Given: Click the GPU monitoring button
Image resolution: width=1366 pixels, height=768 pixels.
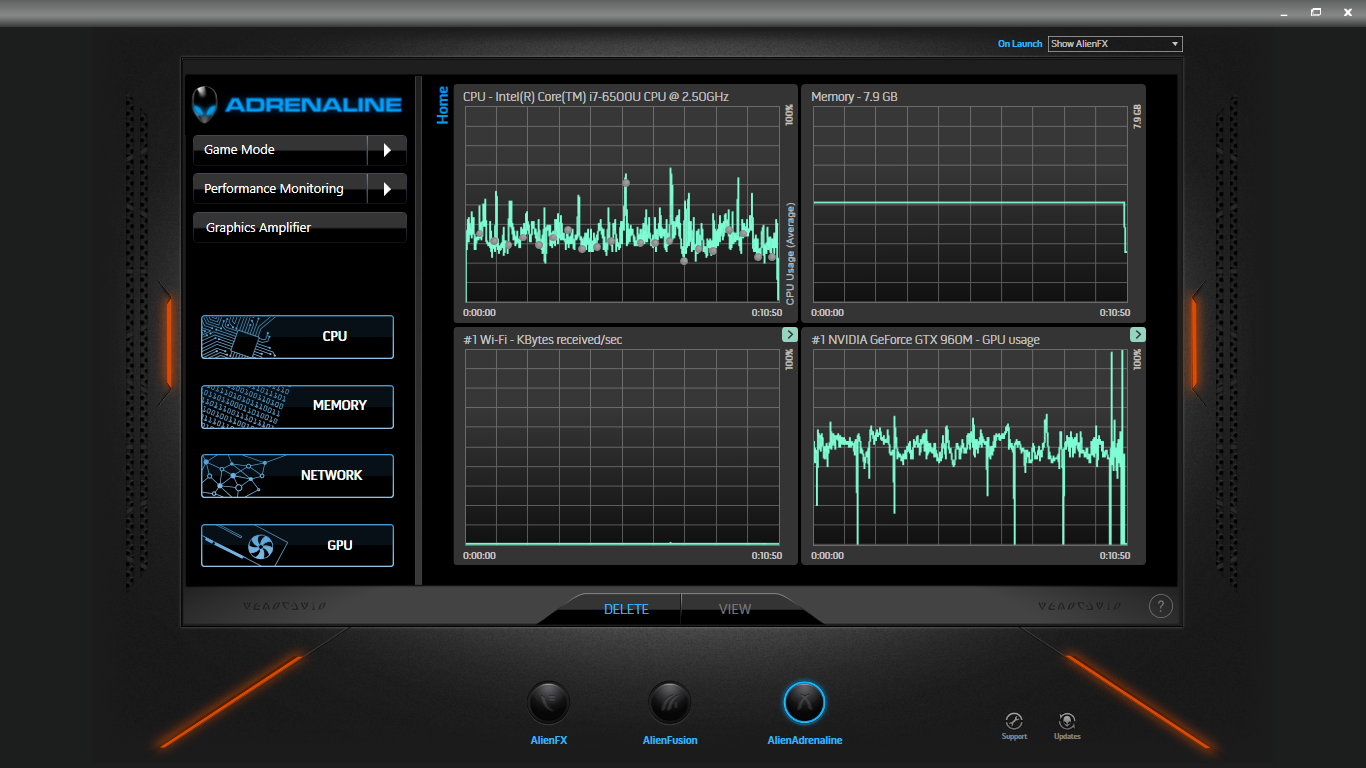Looking at the screenshot, I should pos(297,546).
